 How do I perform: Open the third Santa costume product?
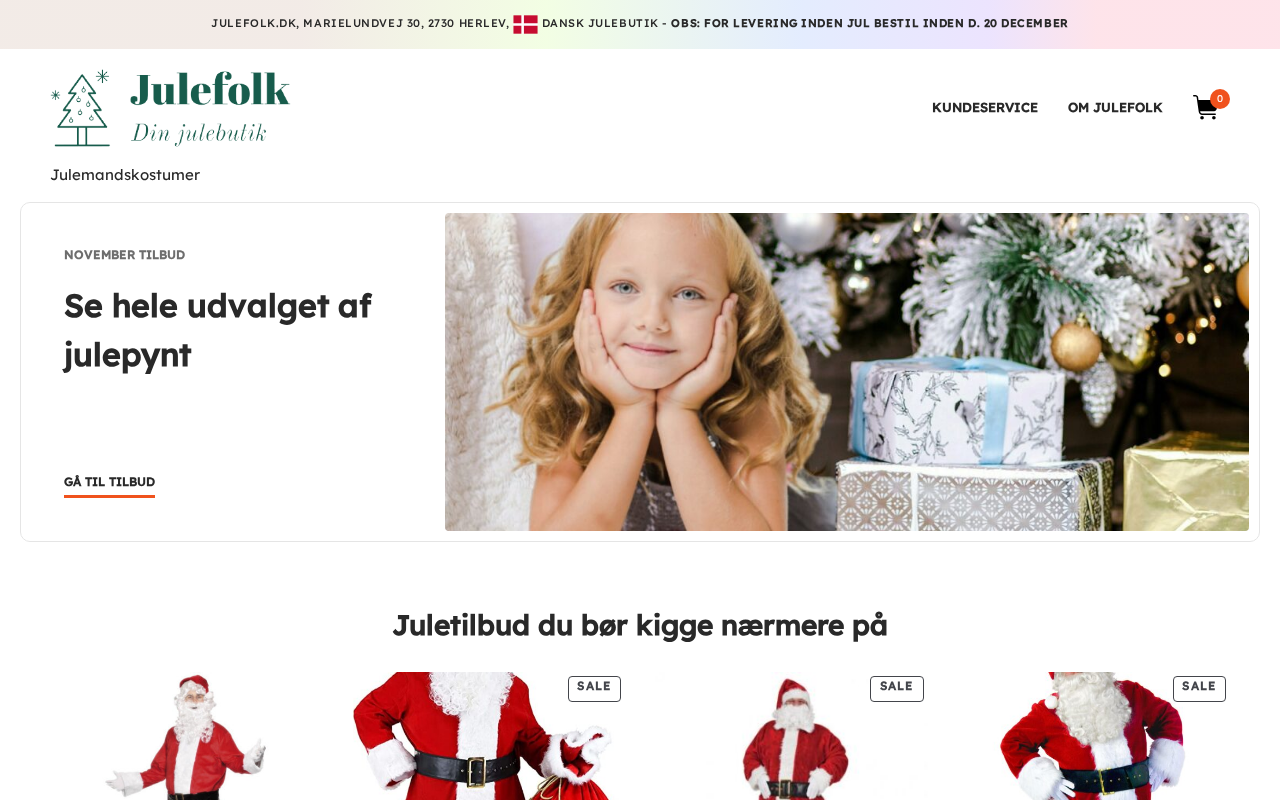(791, 736)
